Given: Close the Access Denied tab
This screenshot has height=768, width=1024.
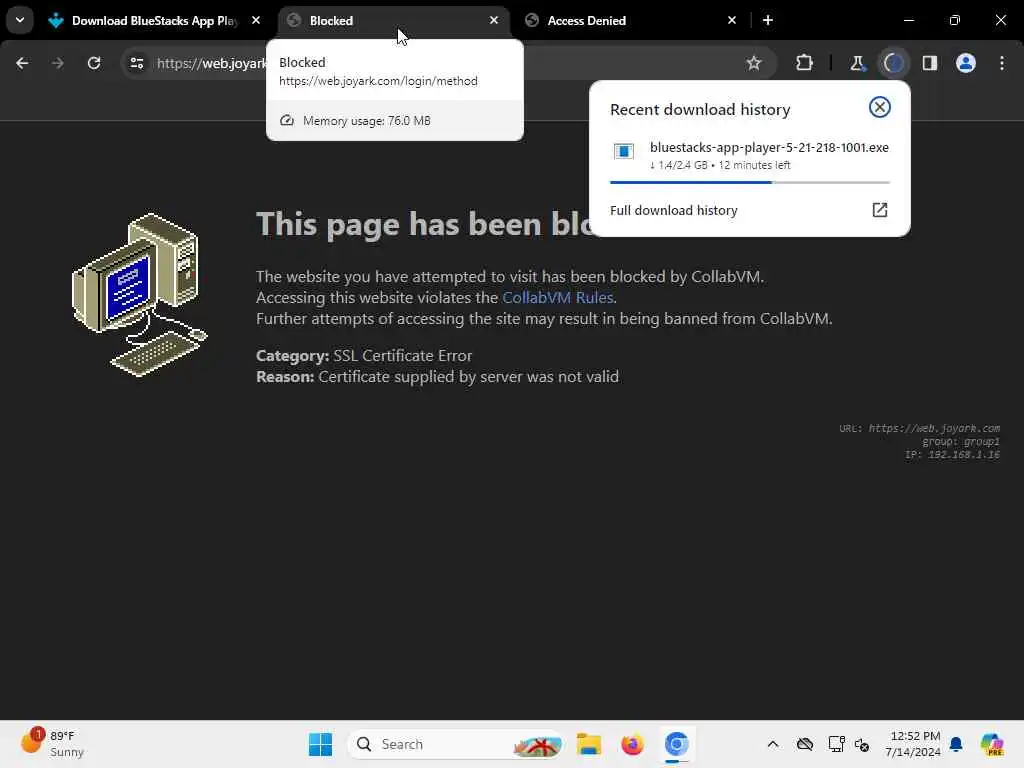Looking at the screenshot, I should [731, 20].
